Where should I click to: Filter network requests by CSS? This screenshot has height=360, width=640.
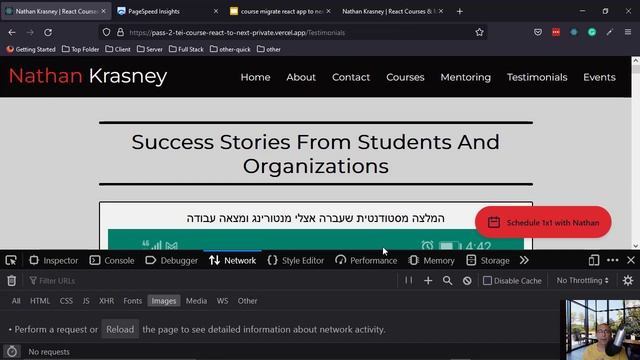[x=66, y=301]
